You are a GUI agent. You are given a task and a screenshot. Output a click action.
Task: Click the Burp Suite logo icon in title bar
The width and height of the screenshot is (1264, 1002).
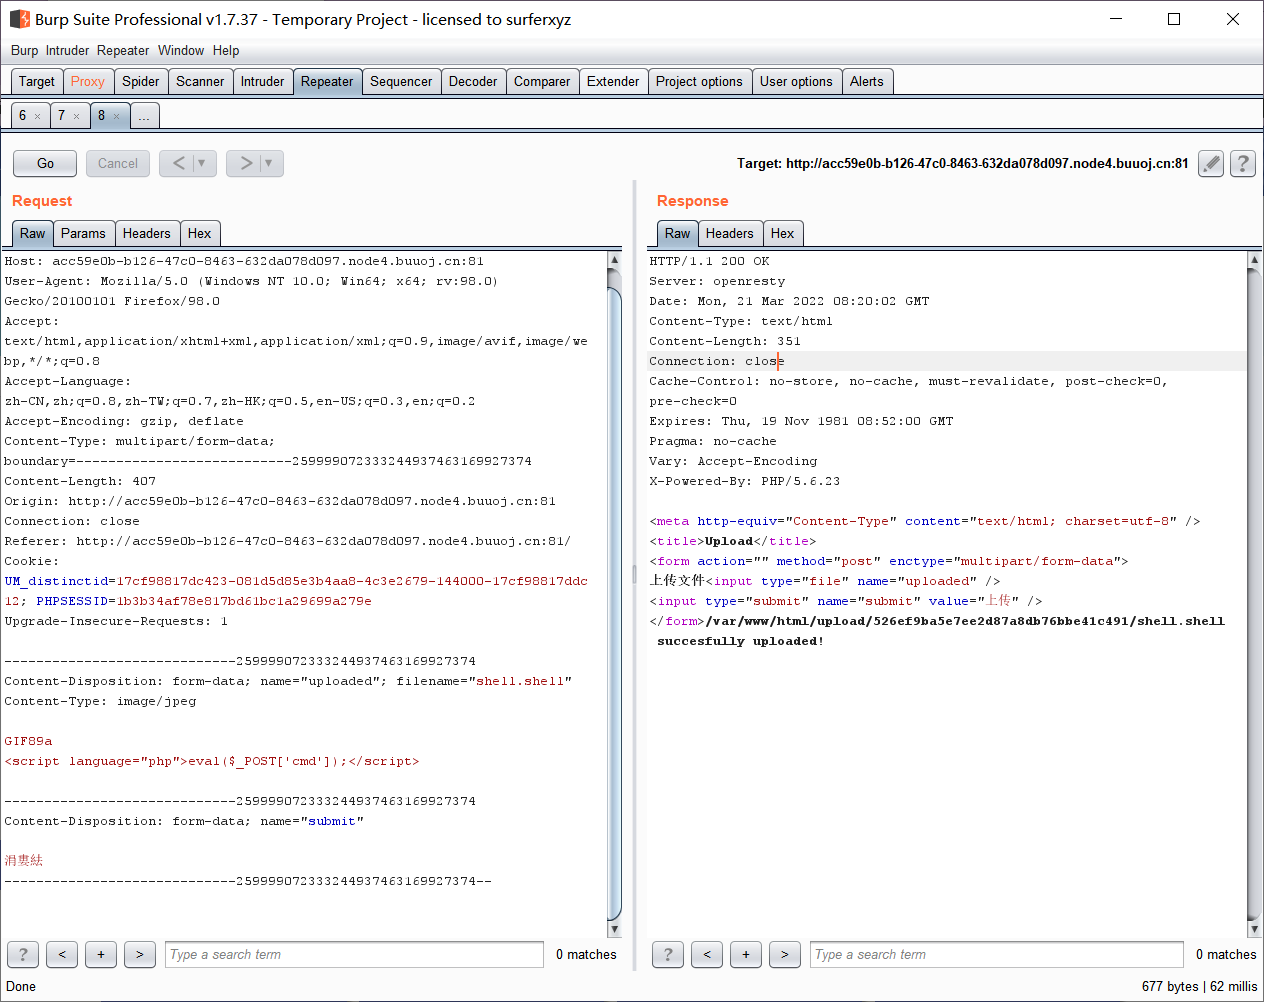pos(19,19)
